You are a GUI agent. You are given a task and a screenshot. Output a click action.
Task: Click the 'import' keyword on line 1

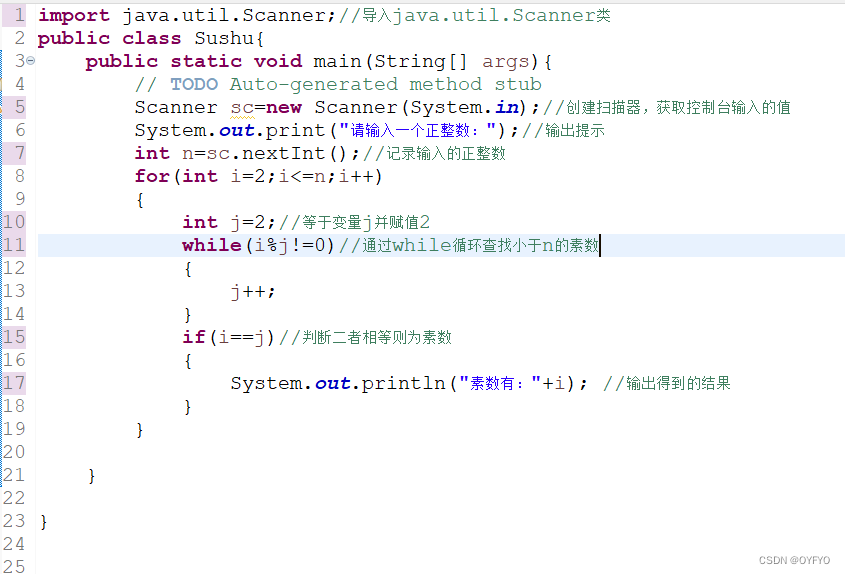74,16
